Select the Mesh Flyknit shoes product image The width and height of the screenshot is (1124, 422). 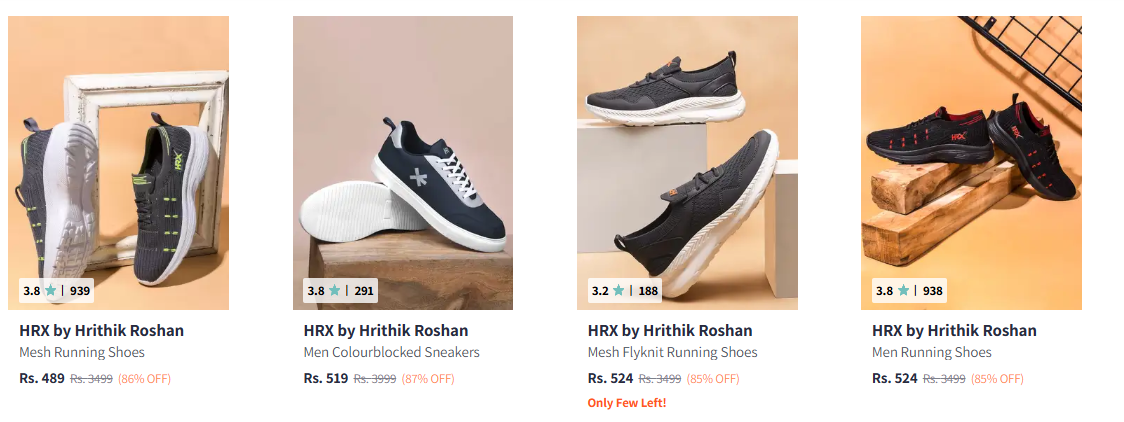click(x=687, y=160)
